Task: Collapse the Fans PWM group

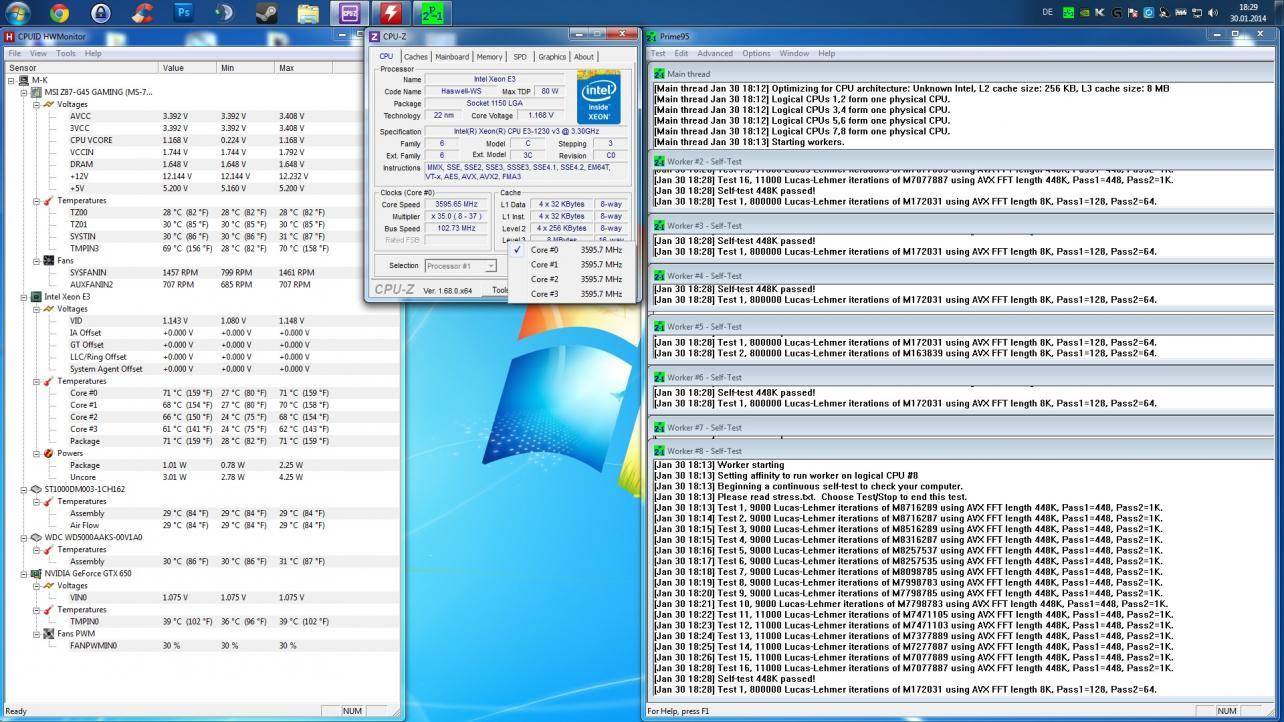Action: pyautogui.click(x=36, y=633)
